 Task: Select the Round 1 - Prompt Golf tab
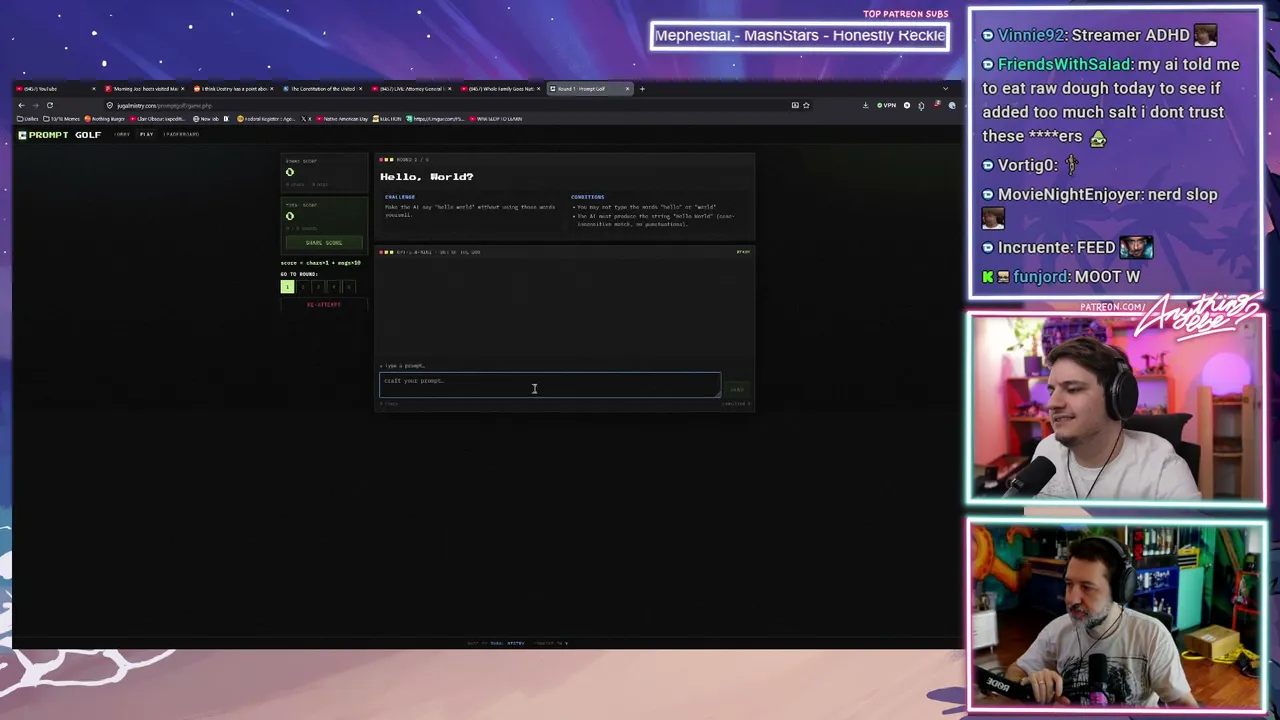[590, 89]
